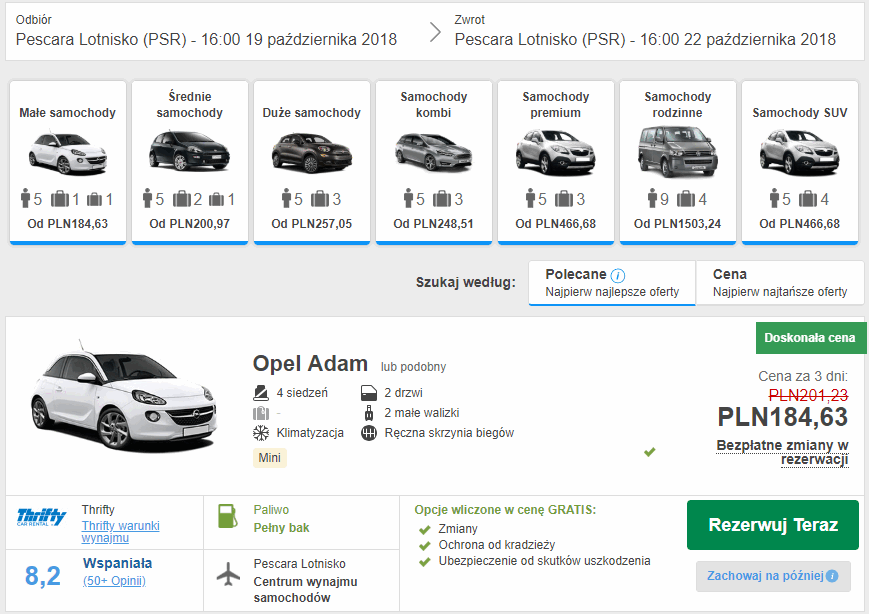Click the arrow between pickup and return

436,32
